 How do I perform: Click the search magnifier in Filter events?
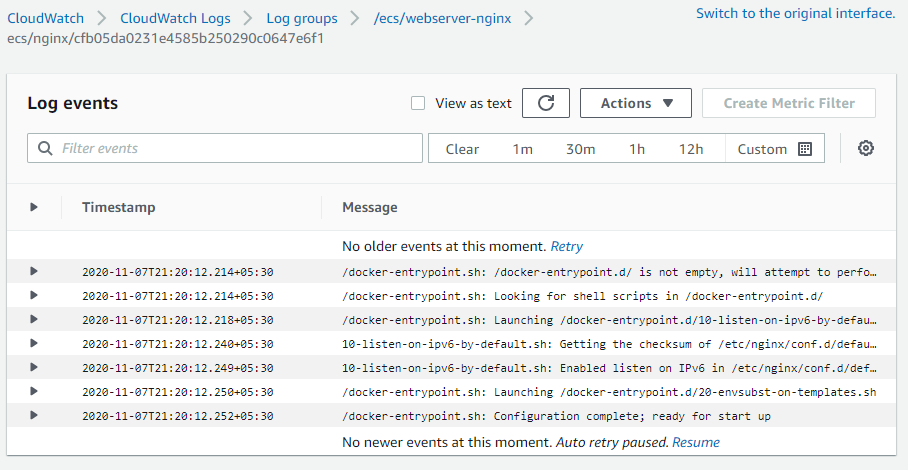[x=45, y=148]
